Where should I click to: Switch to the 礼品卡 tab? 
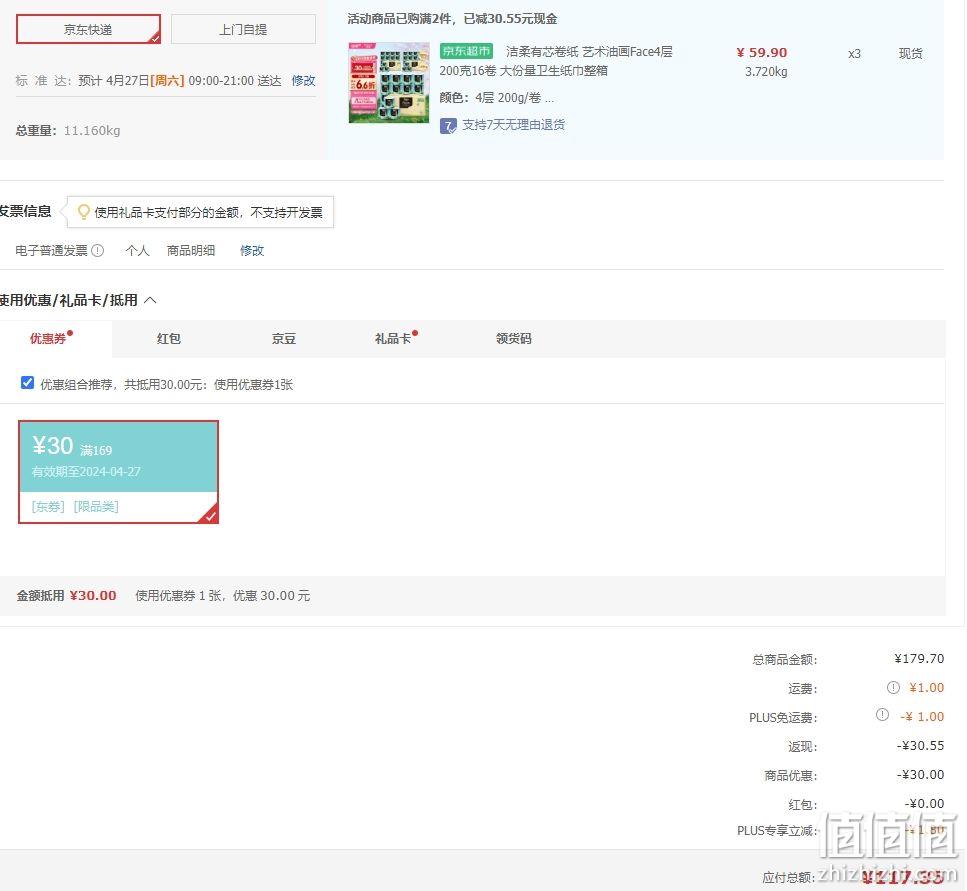[393, 339]
